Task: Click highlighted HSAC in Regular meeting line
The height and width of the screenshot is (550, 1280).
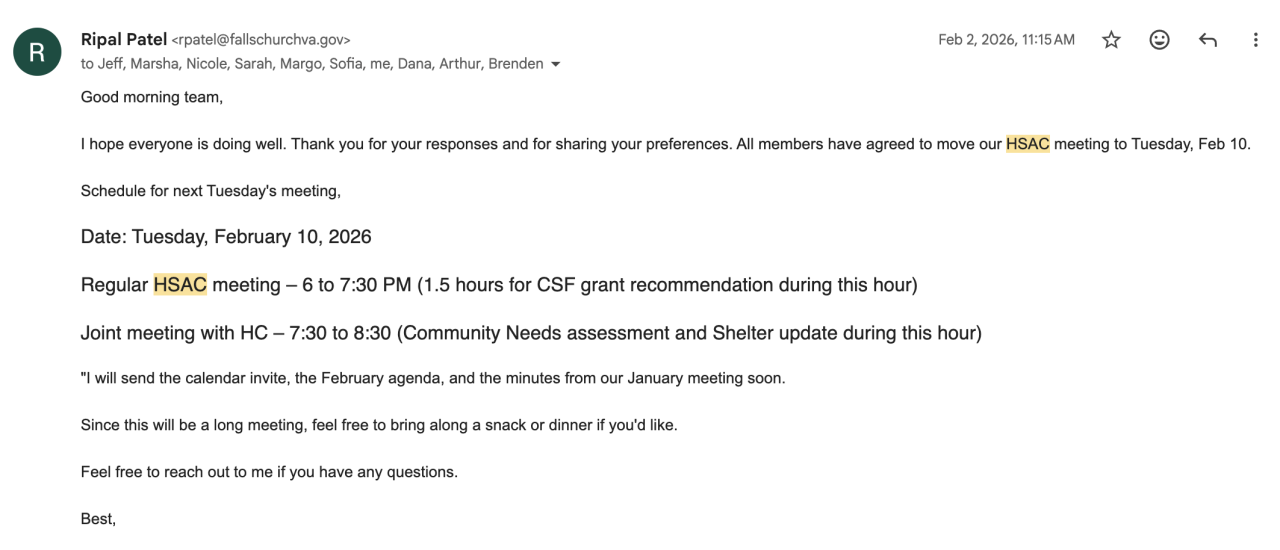Action: 180,285
